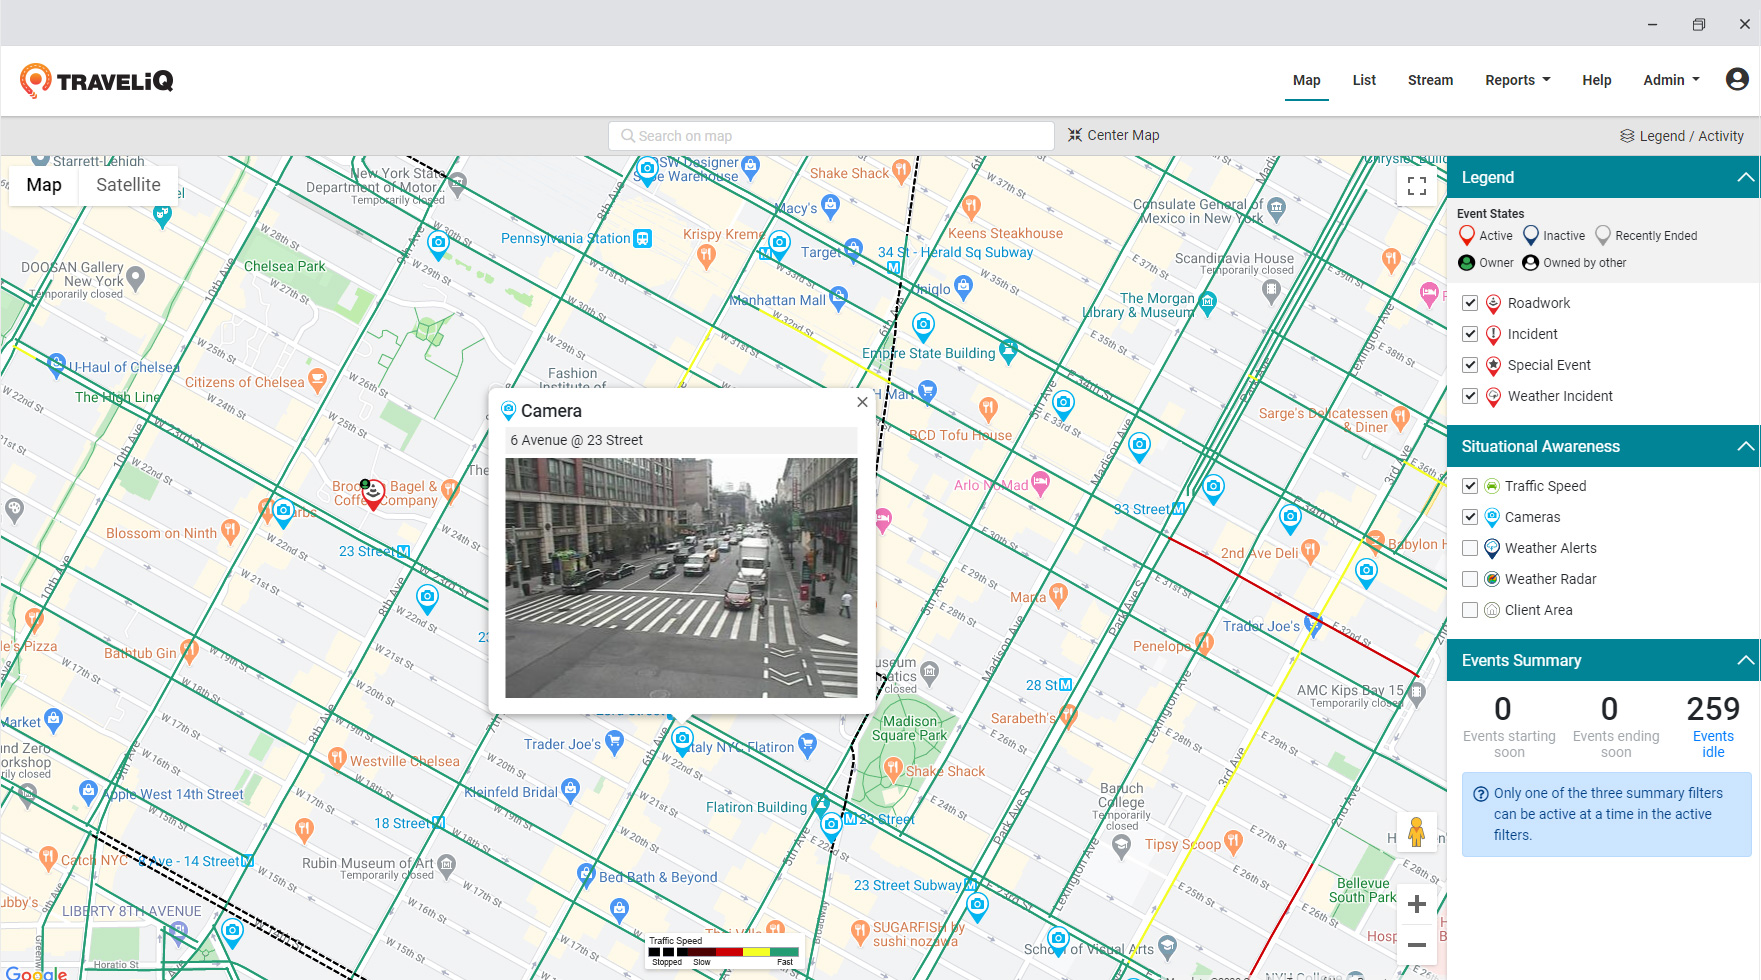Collapse the Situational Awareness section
The height and width of the screenshot is (980, 1761).
(1747, 446)
